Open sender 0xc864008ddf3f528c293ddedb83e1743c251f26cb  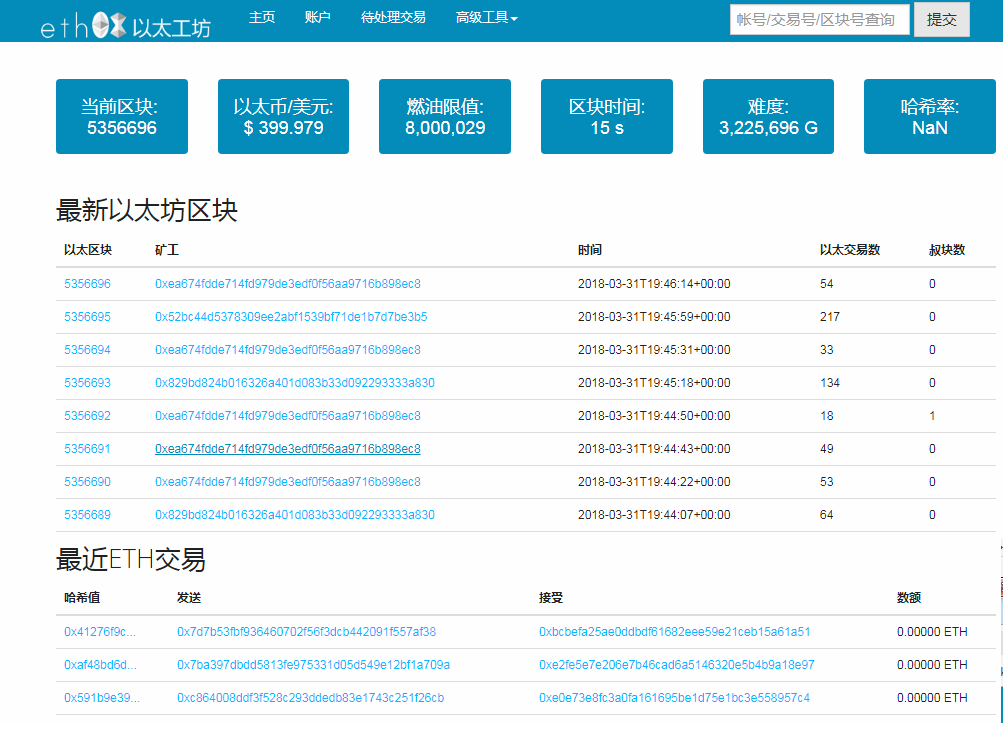coord(310,698)
